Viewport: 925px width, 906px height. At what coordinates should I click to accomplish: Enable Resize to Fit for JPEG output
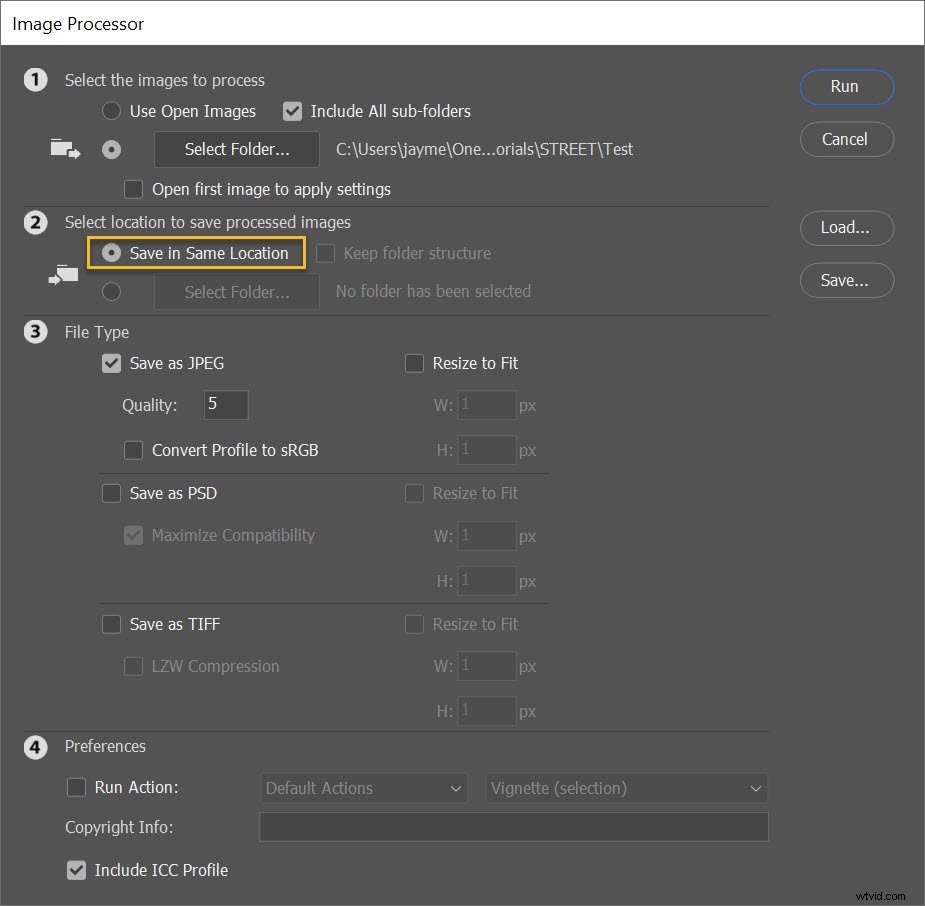[x=414, y=363]
